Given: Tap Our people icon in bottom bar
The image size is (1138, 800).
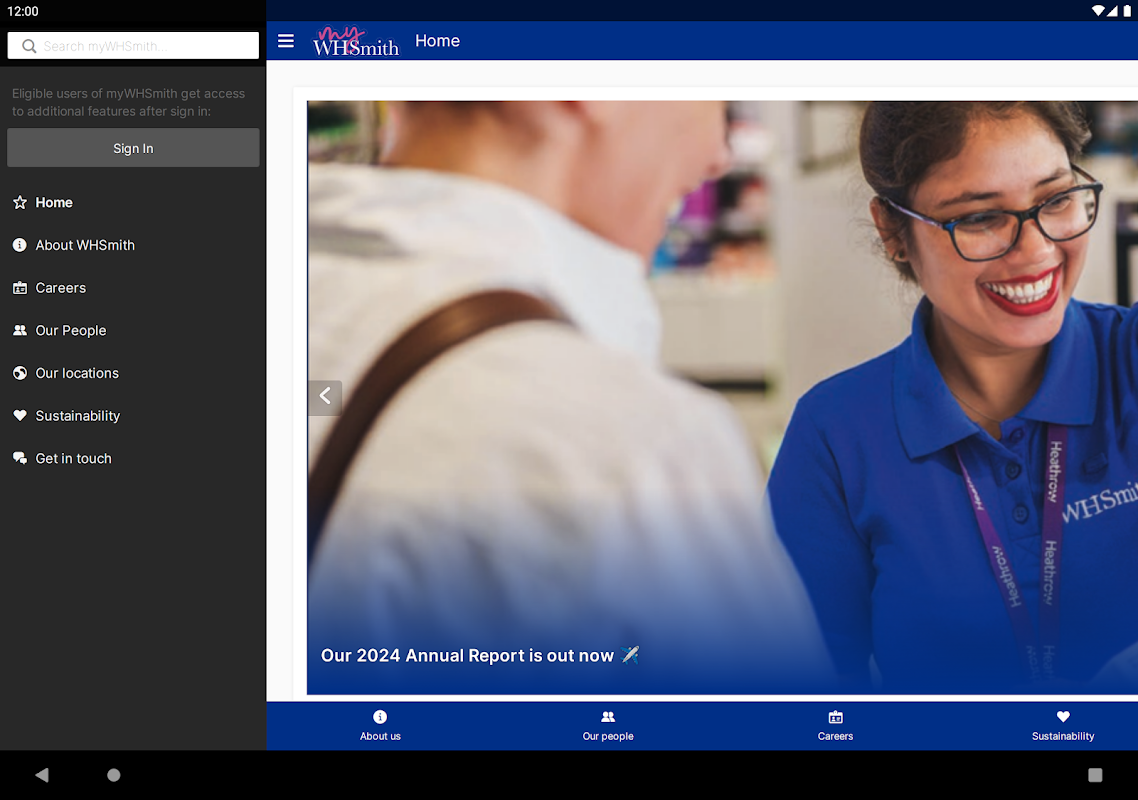Looking at the screenshot, I should [x=608, y=717].
